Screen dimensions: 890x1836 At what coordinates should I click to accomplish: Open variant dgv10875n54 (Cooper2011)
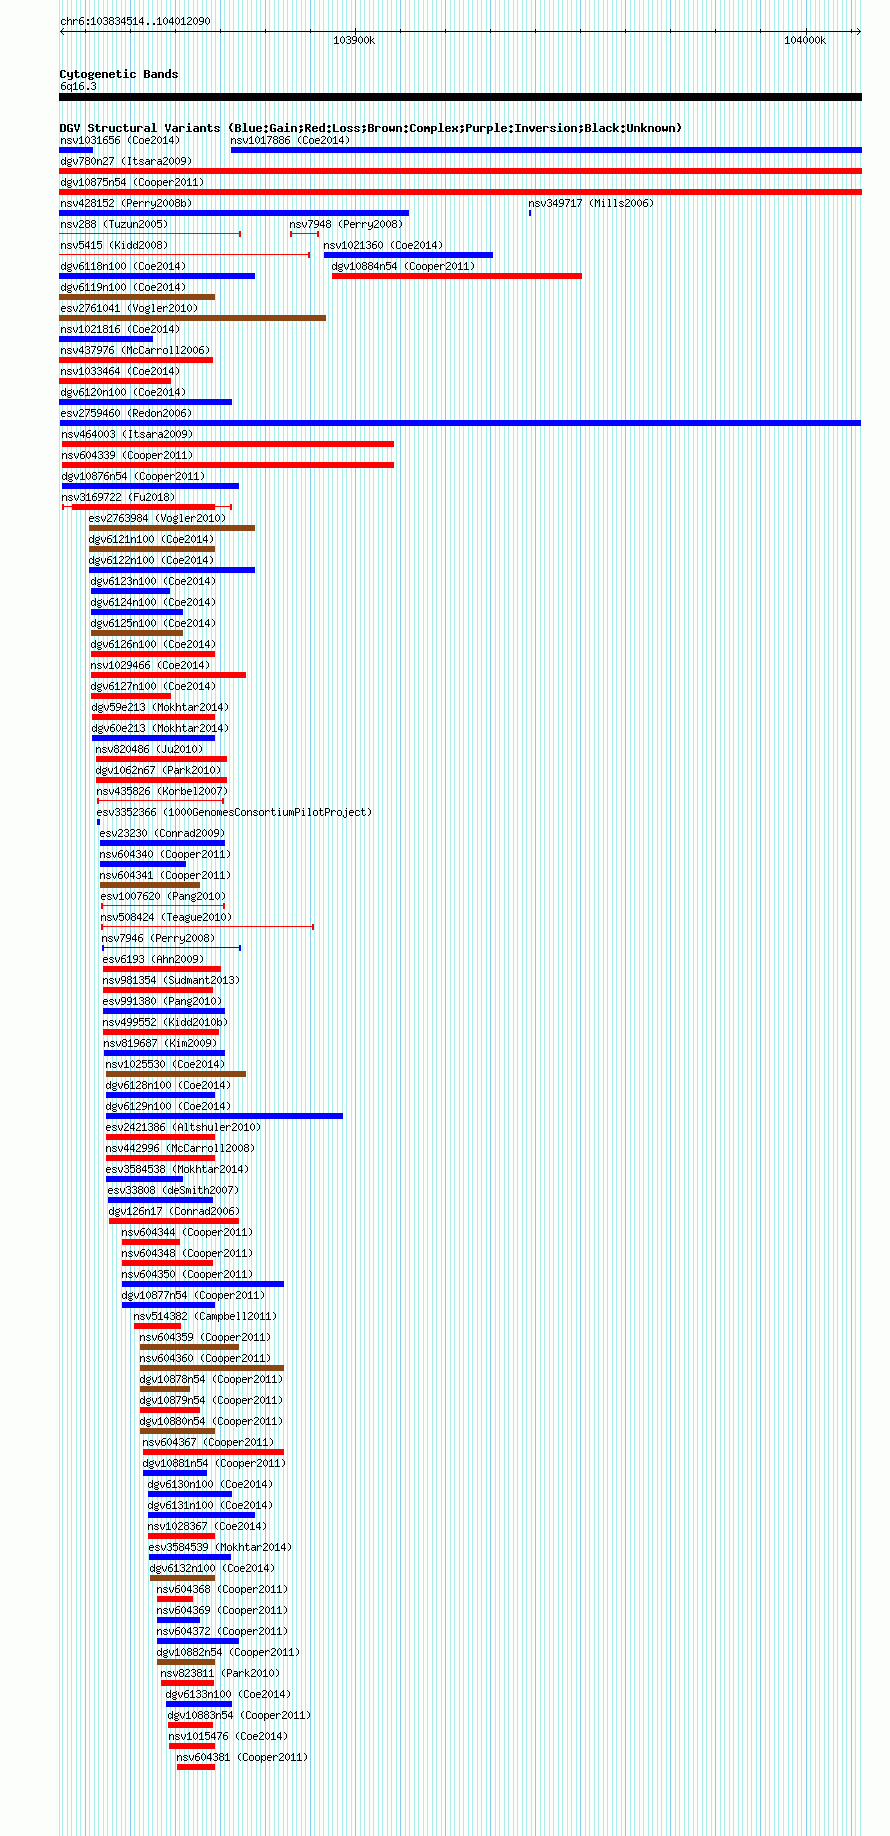click(x=132, y=183)
